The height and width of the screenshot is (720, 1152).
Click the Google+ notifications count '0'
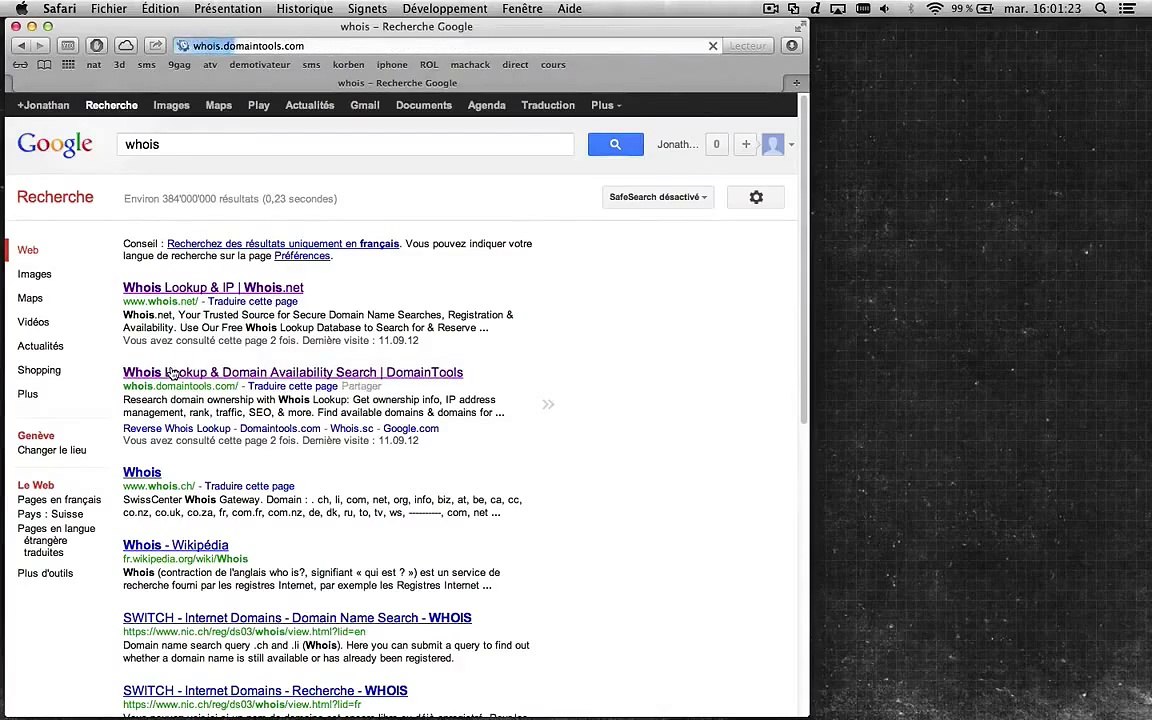click(716, 144)
